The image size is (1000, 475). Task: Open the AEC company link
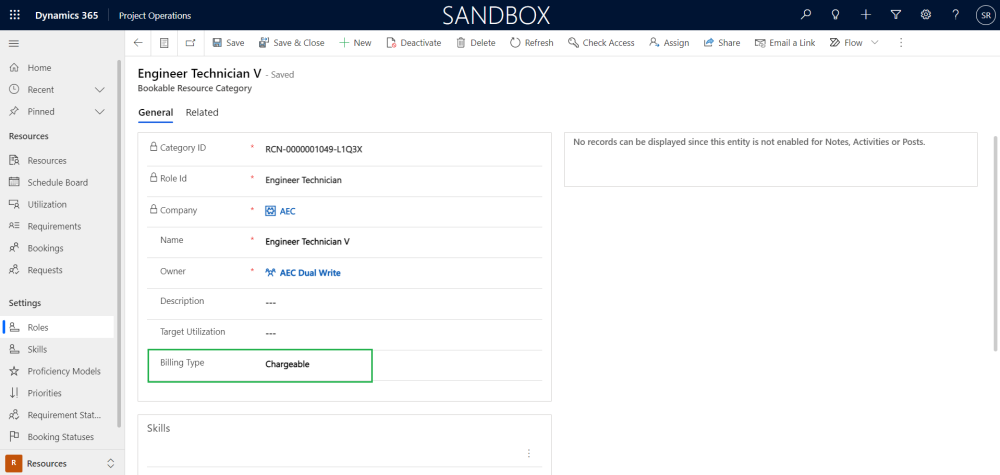point(288,211)
